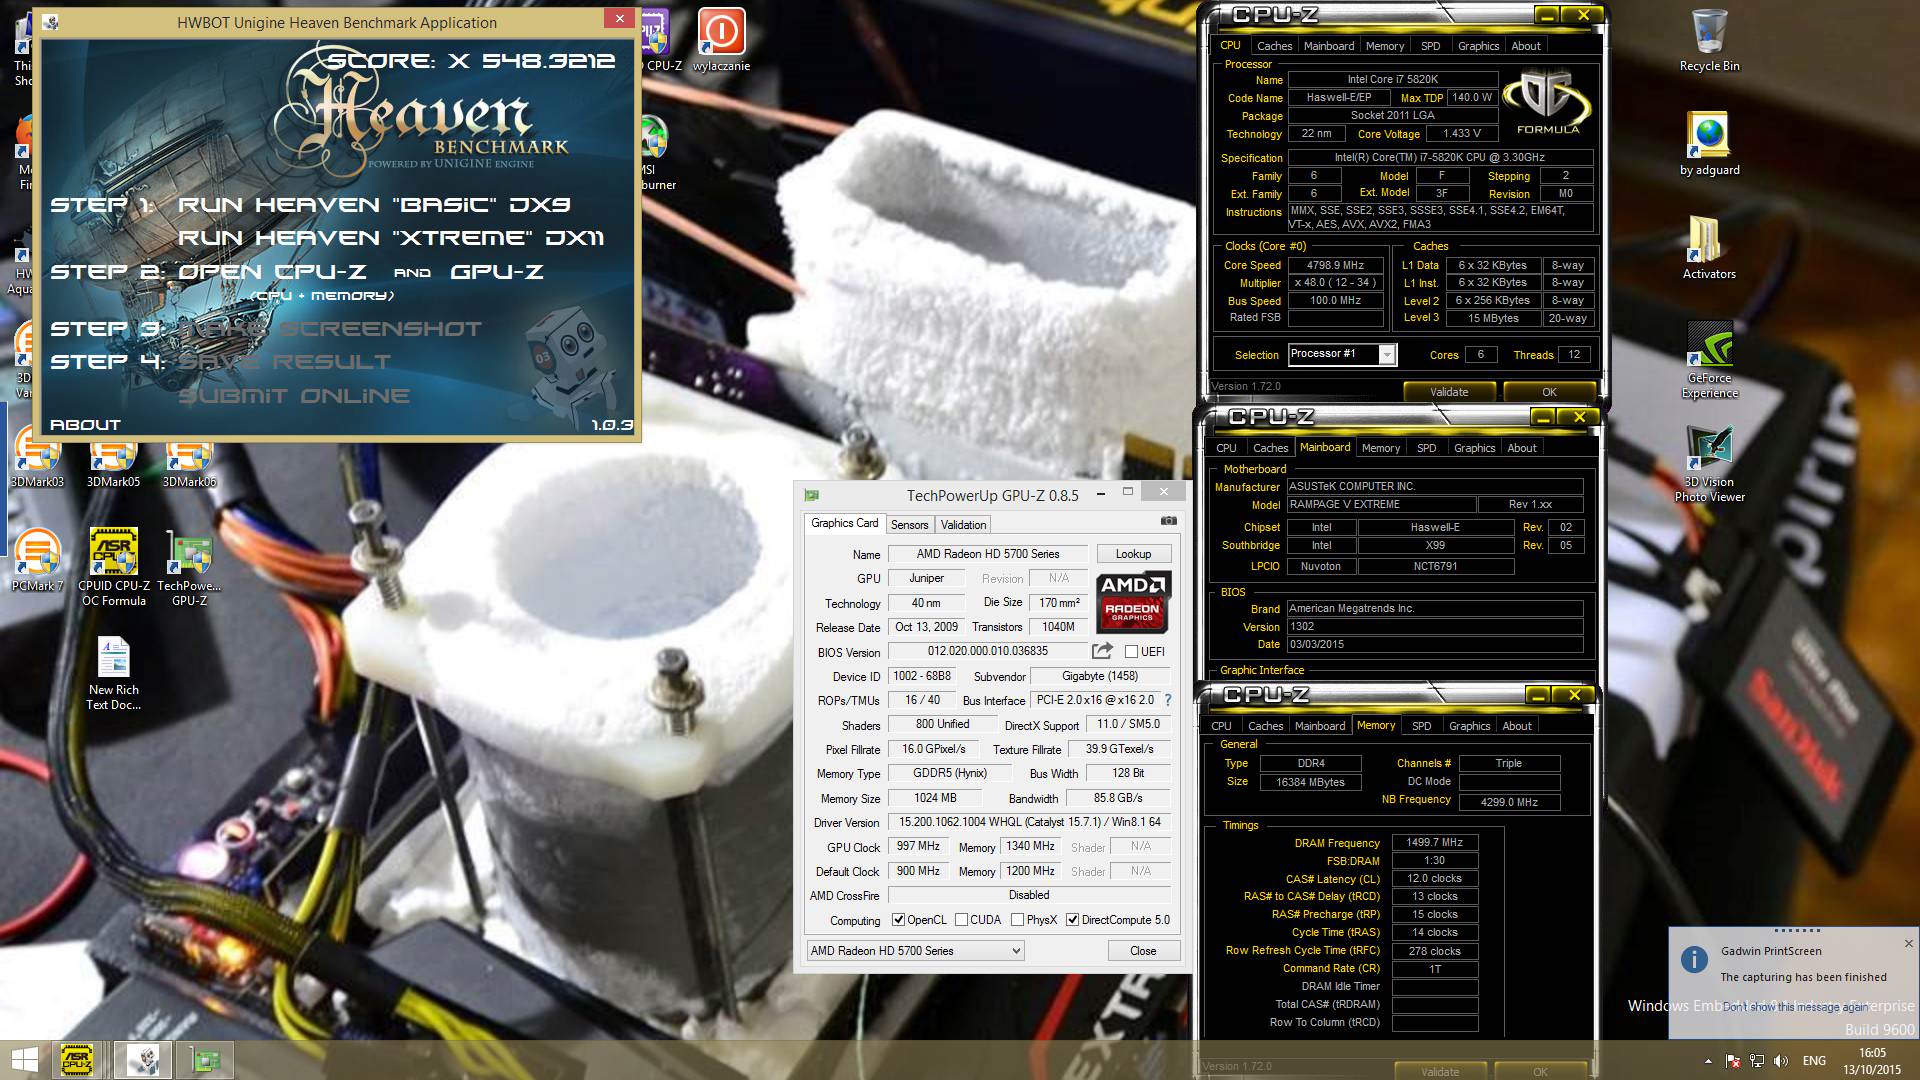Click the red wylaczanie power shortcut
This screenshot has width=1920, height=1080.
pos(720,40)
